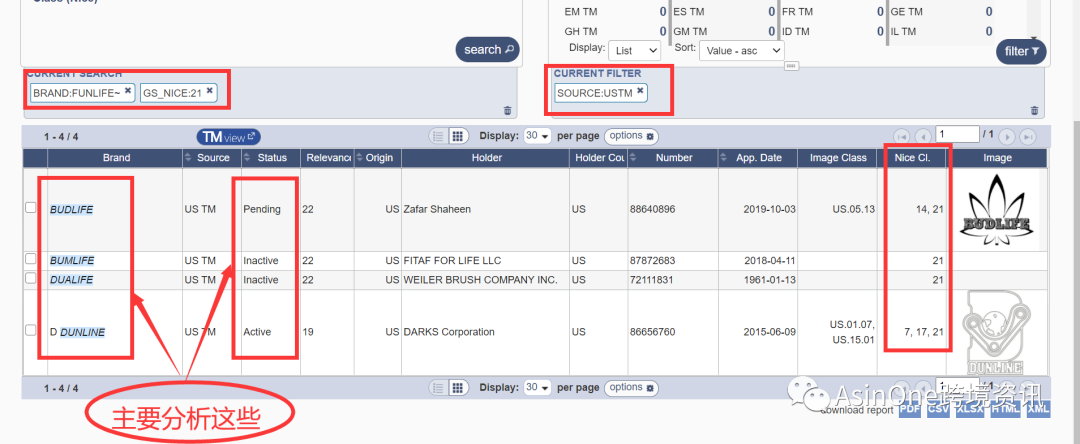Open the DUALIFE brand link
The image size is (1080, 444).
(x=71, y=280)
